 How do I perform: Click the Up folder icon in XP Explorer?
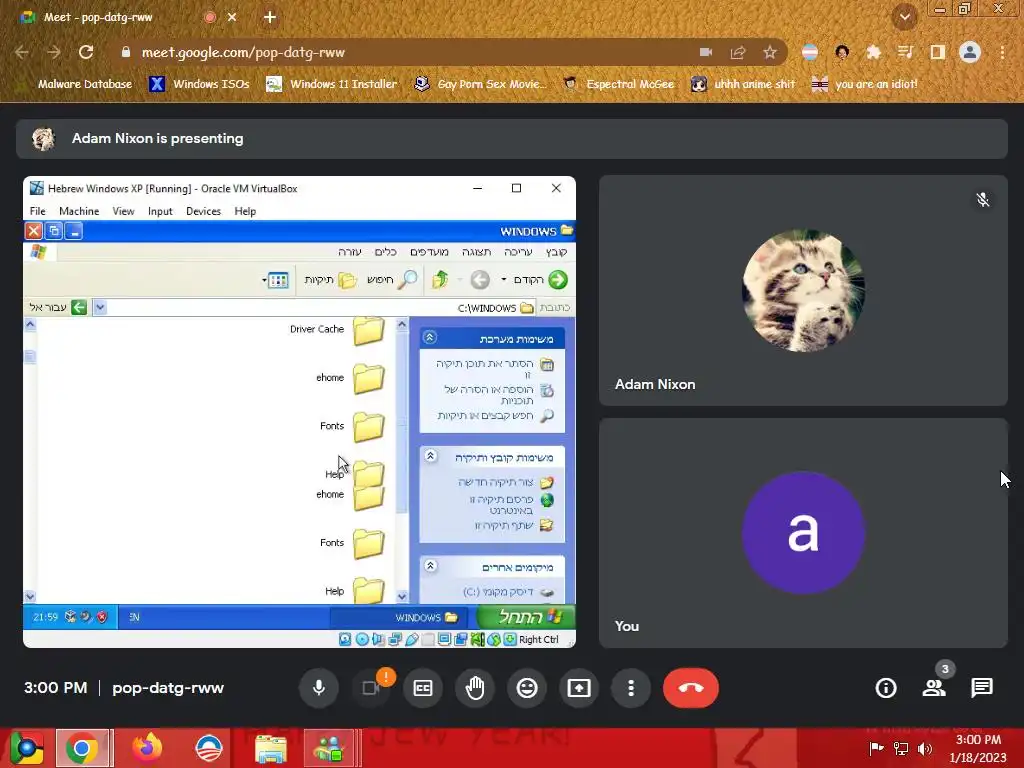(x=440, y=280)
